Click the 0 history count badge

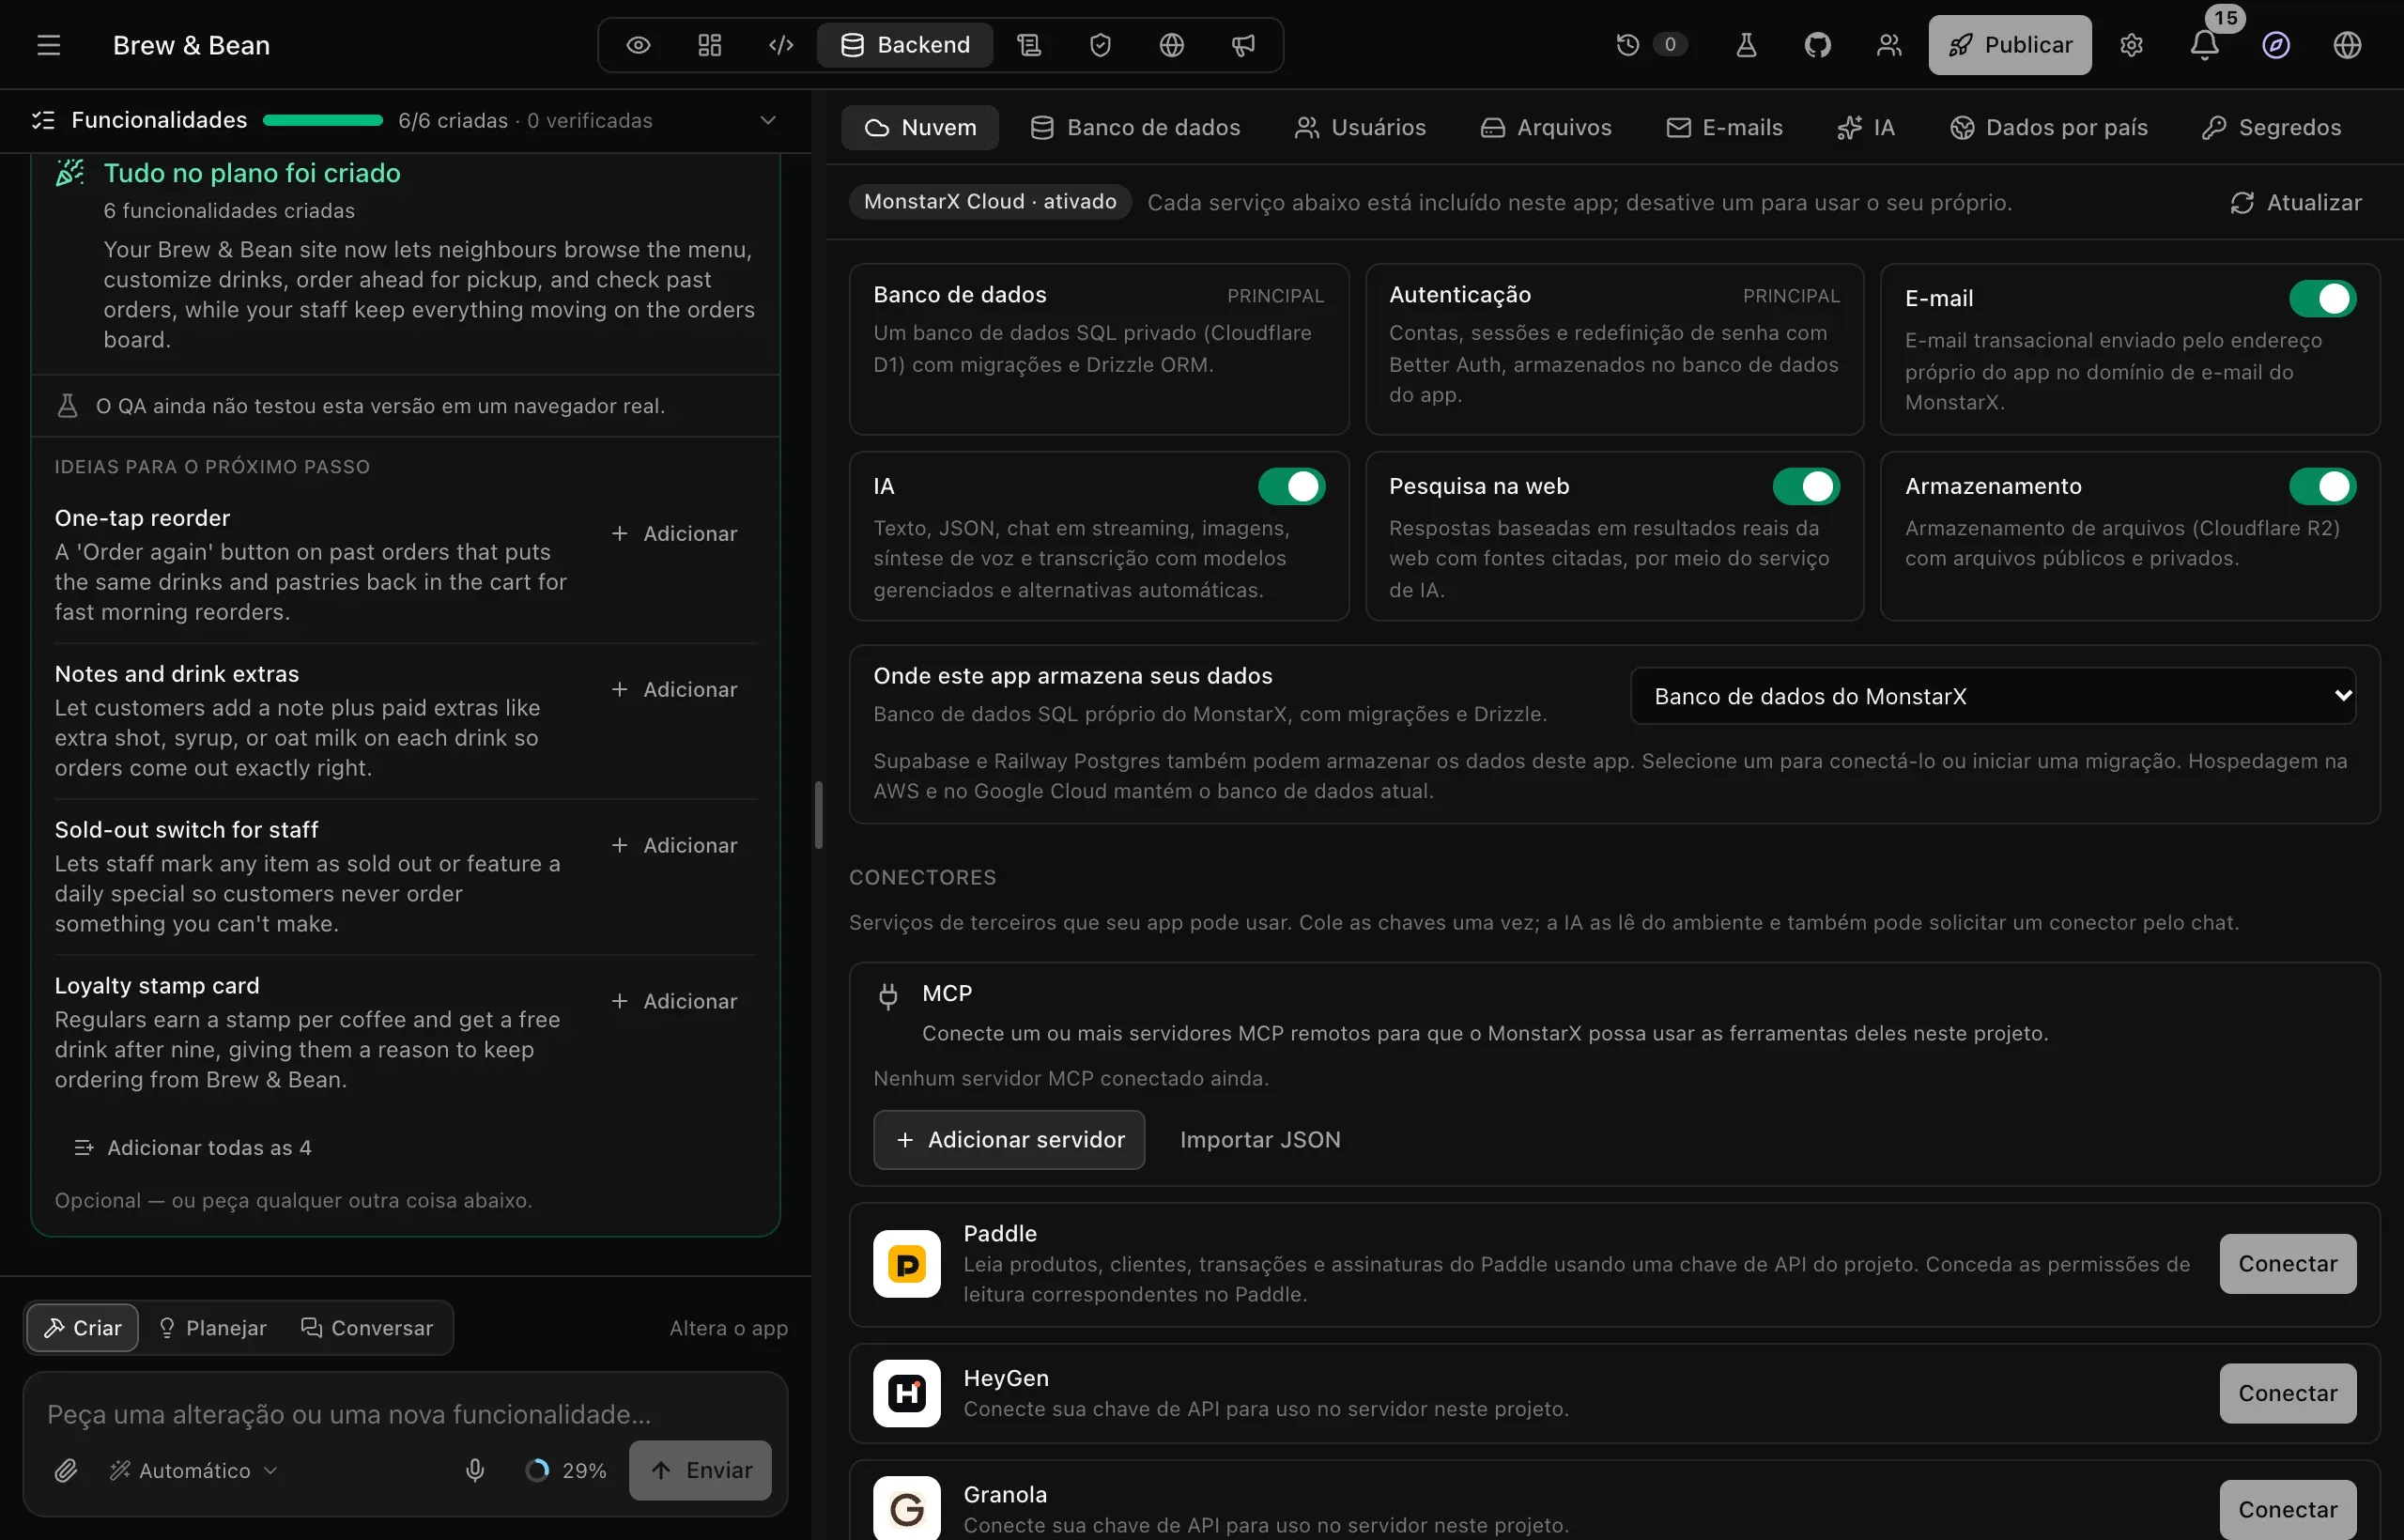point(1669,45)
